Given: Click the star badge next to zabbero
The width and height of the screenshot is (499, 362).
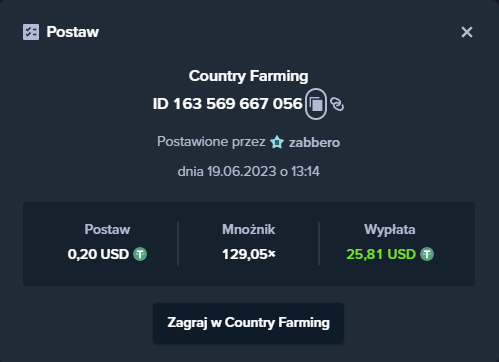Looking at the screenshot, I should pyautogui.click(x=277, y=142).
